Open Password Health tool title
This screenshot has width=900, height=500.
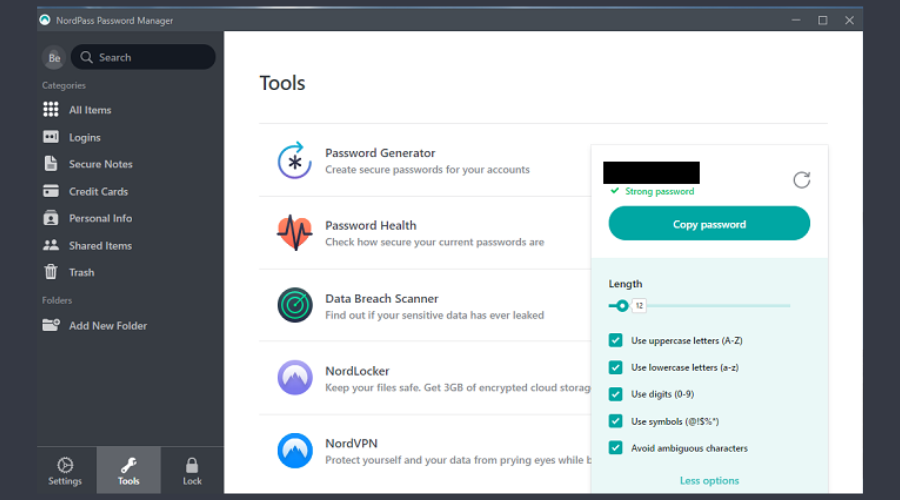371,225
